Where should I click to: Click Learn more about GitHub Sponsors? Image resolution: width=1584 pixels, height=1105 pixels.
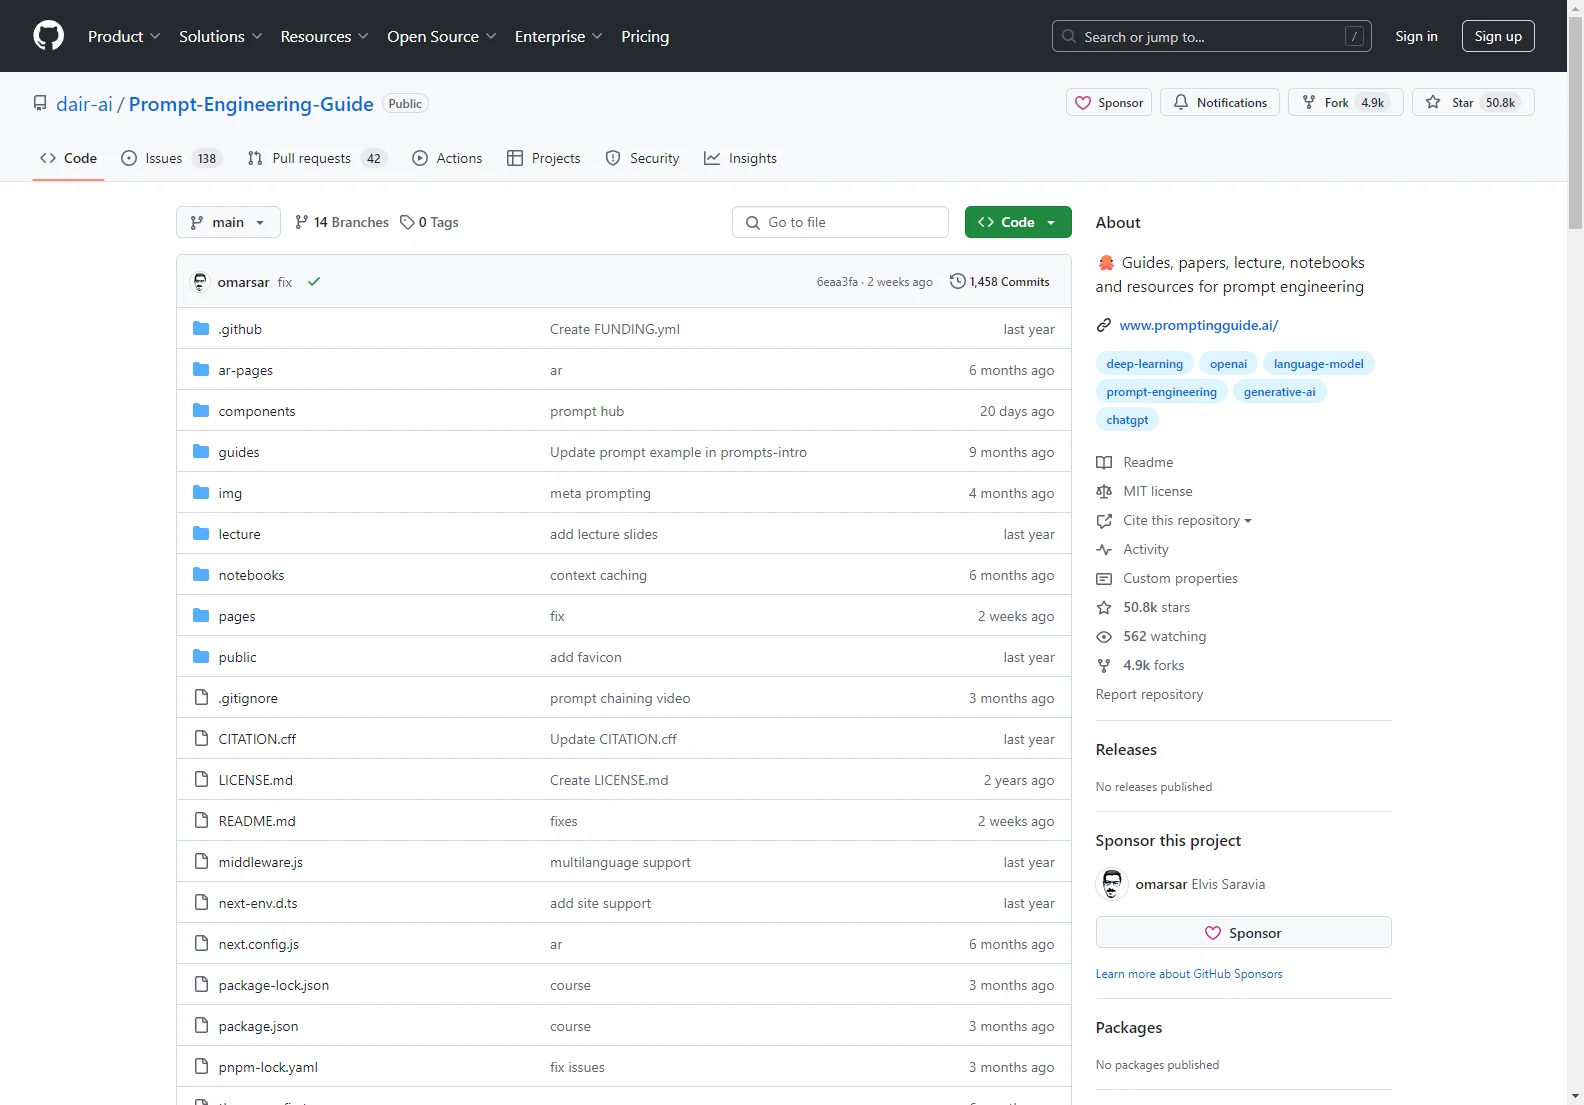click(x=1189, y=973)
